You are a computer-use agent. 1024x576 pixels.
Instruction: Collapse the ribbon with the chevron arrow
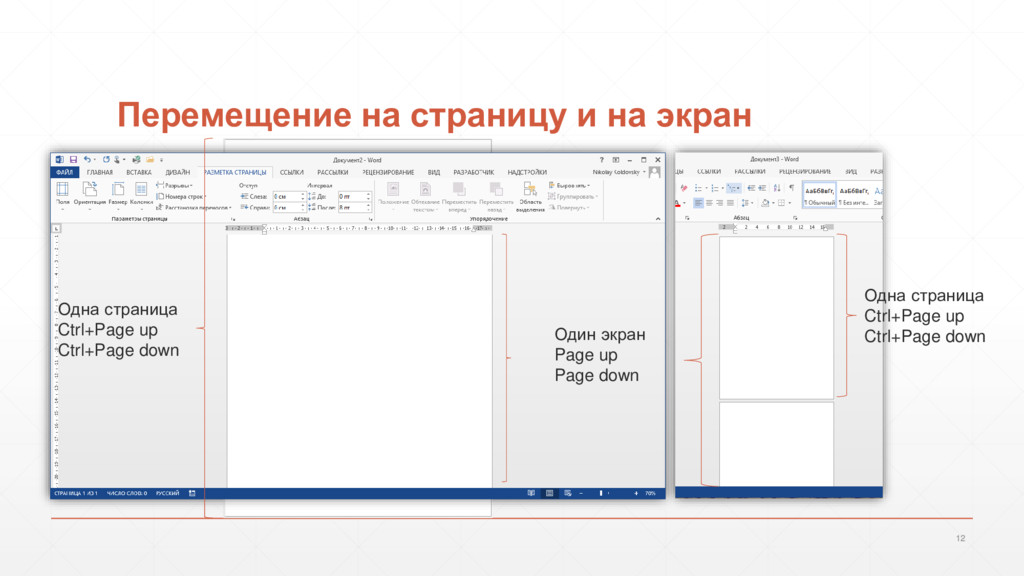pyautogui.click(x=658, y=219)
